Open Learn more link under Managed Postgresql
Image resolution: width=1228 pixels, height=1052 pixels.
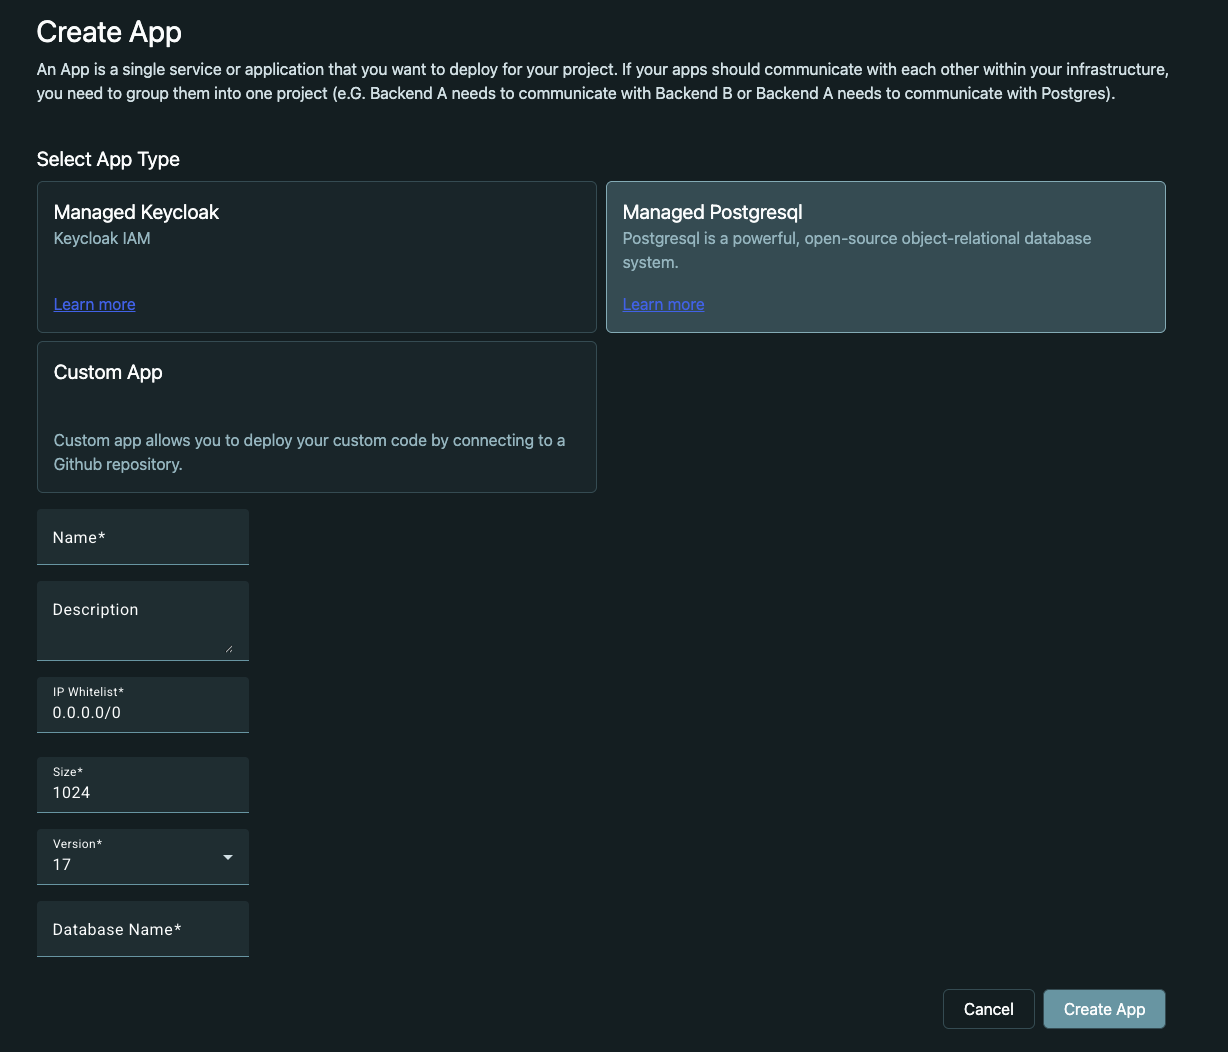663,304
